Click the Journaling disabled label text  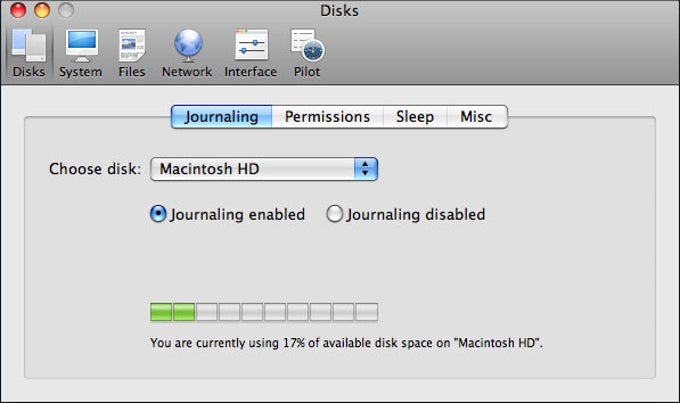tap(415, 214)
